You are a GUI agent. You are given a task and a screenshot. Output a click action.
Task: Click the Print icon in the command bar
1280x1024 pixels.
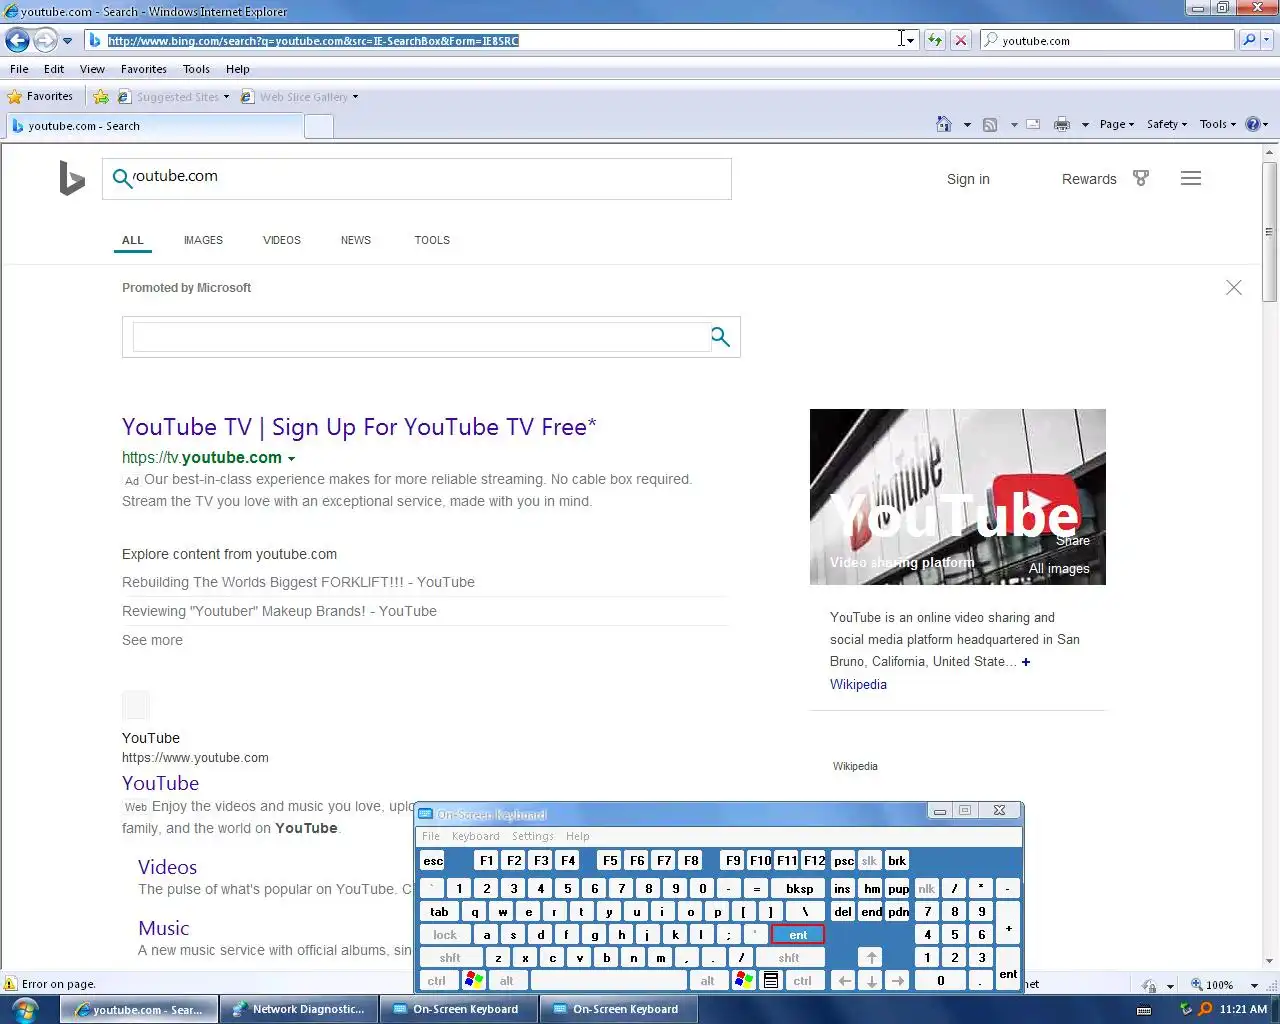tap(1062, 124)
